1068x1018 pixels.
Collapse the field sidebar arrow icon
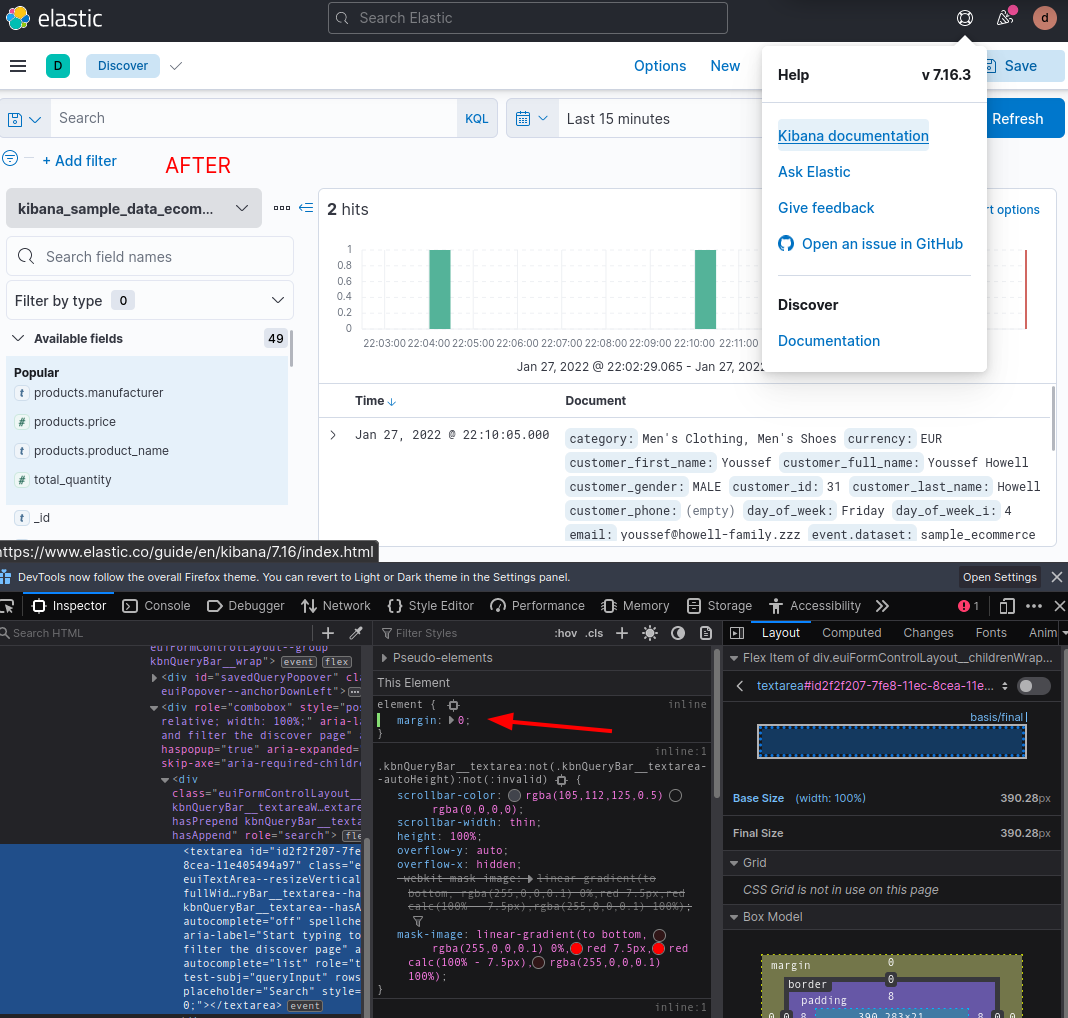(x=307, y=208)
